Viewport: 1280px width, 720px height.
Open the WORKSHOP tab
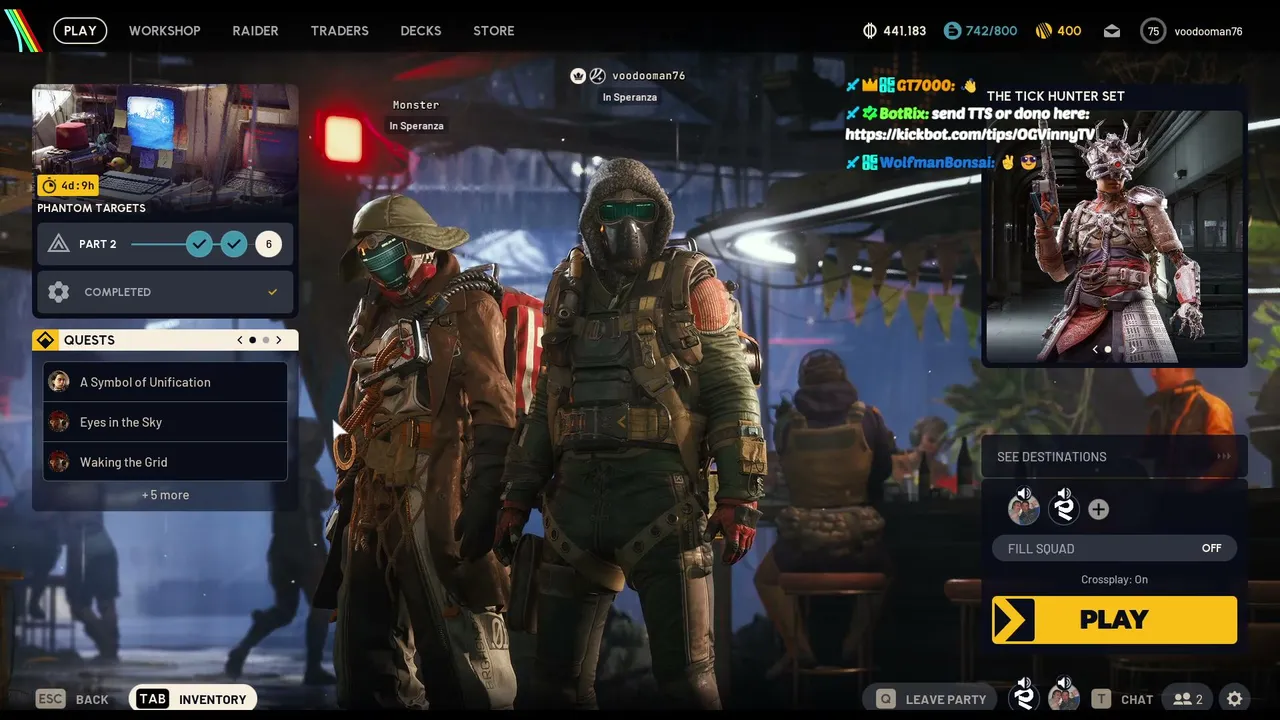click(164, 31)
